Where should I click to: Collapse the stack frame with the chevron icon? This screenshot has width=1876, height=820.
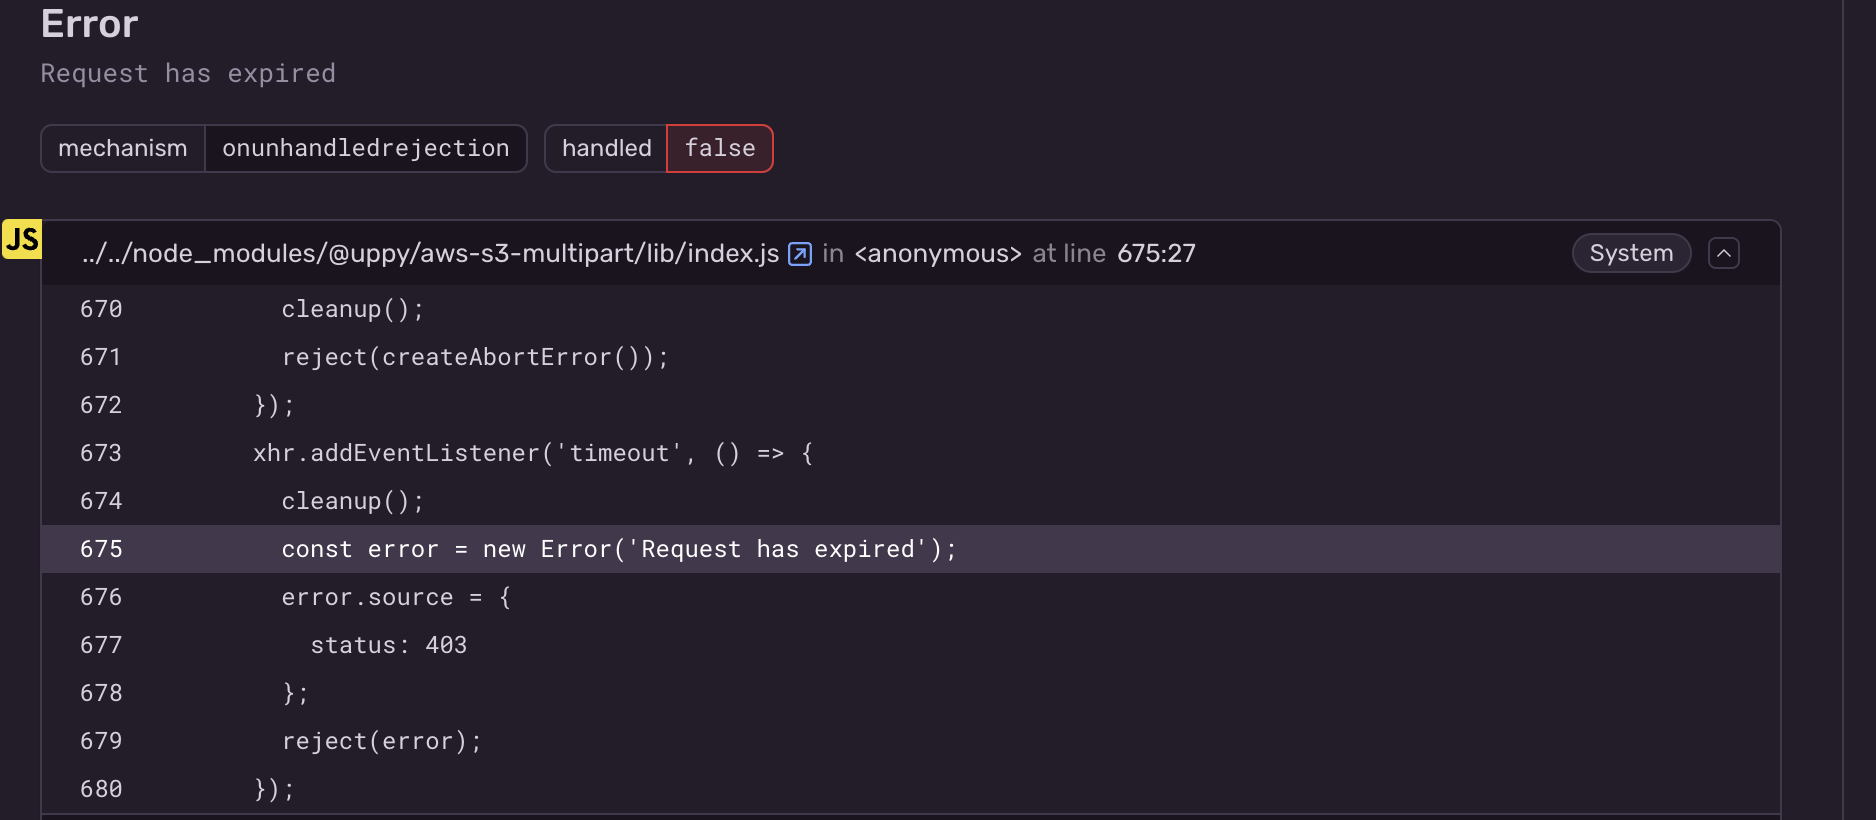click(x=1723, y=253)
